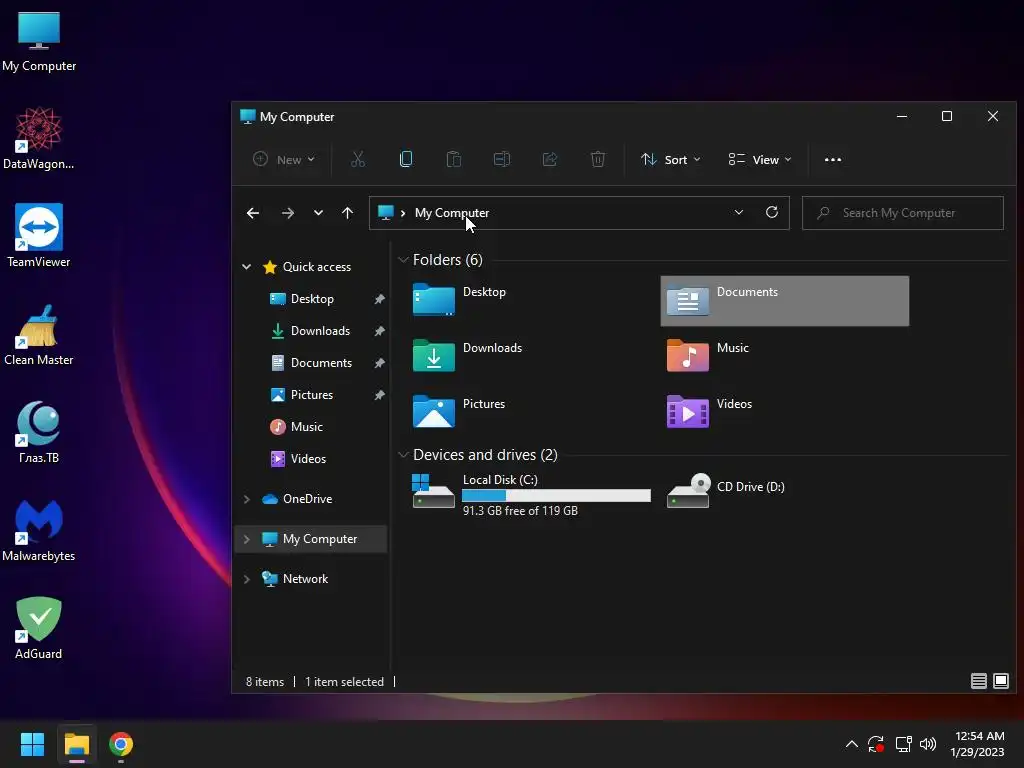Expand the OneDrive tree node

[x=246, y=499]
